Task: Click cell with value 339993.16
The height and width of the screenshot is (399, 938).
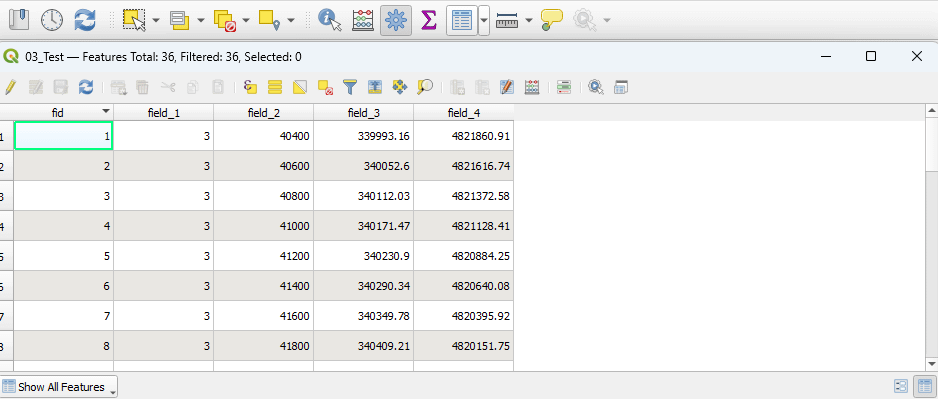Action: pos(363,136)
